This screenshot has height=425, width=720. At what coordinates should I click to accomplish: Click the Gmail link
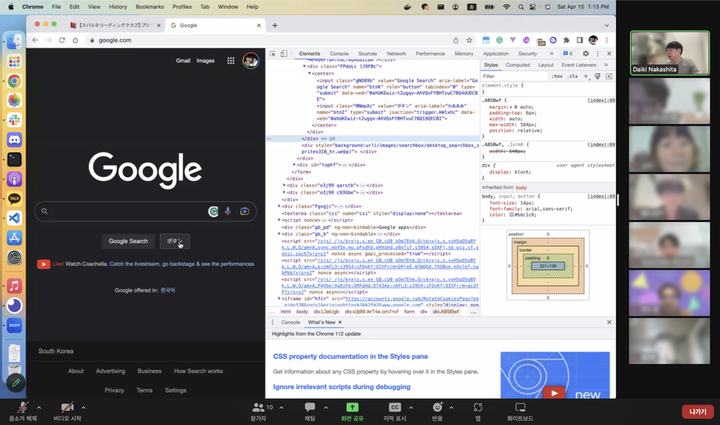pyautogui.click(x=183, y=61)
